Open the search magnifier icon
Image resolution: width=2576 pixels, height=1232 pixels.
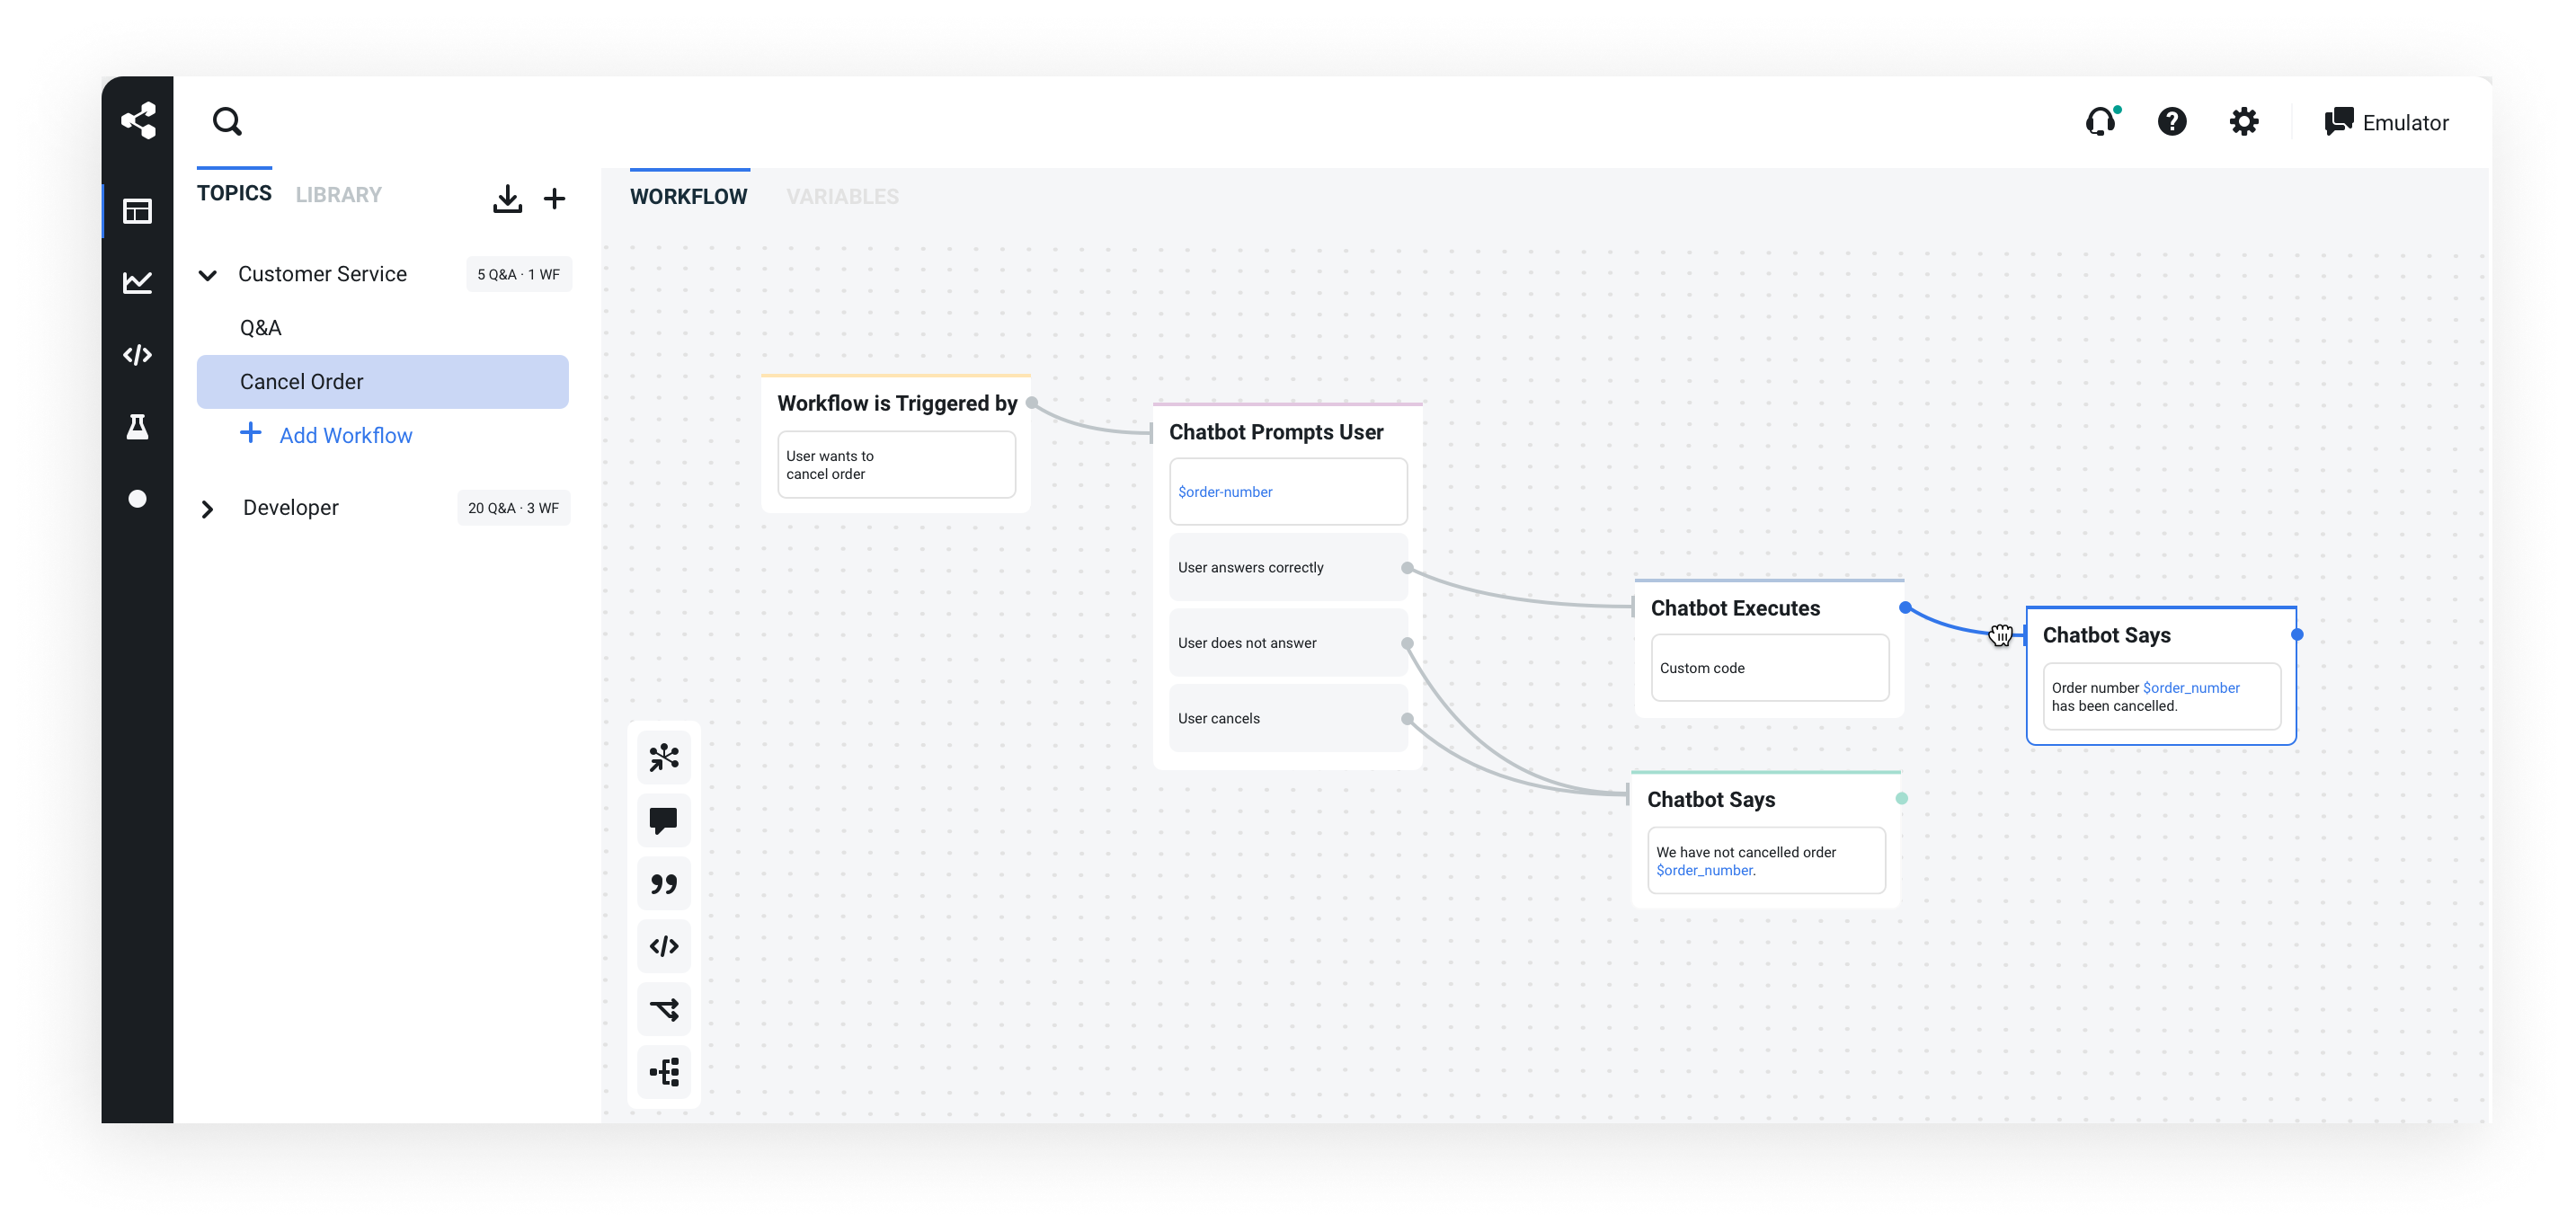(228, 122)
